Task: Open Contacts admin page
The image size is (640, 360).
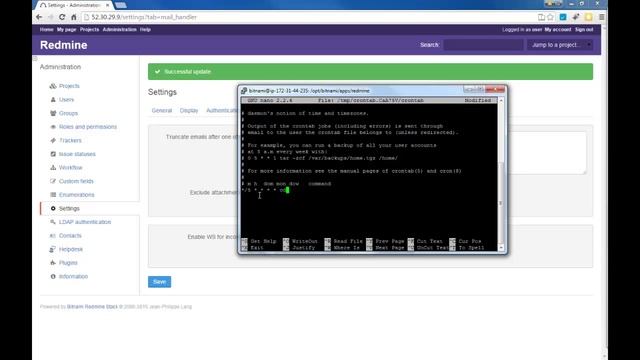Action: tap(70, 236)
